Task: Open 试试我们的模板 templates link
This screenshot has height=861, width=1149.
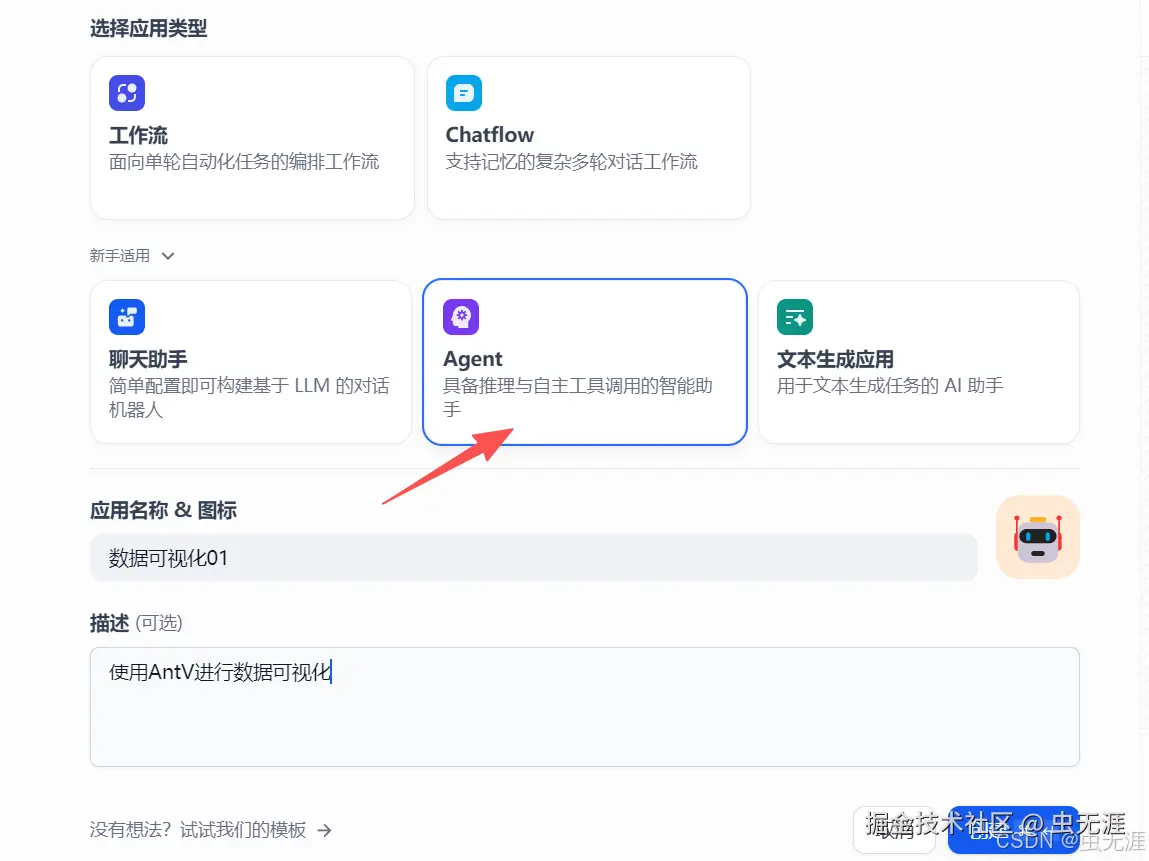Action: click(x=245, y=830)
